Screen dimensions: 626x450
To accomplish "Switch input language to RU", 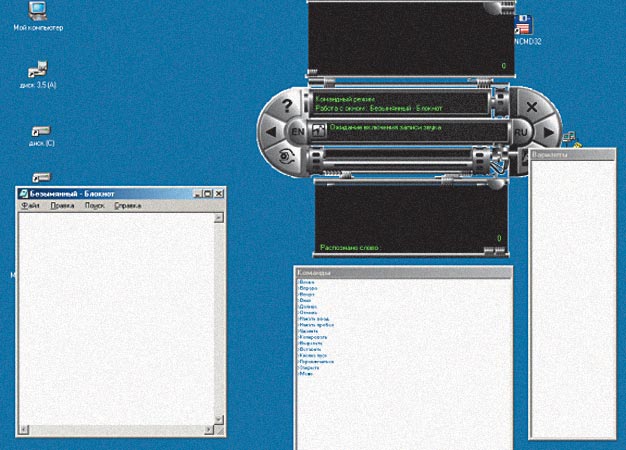I will point(522,131).
